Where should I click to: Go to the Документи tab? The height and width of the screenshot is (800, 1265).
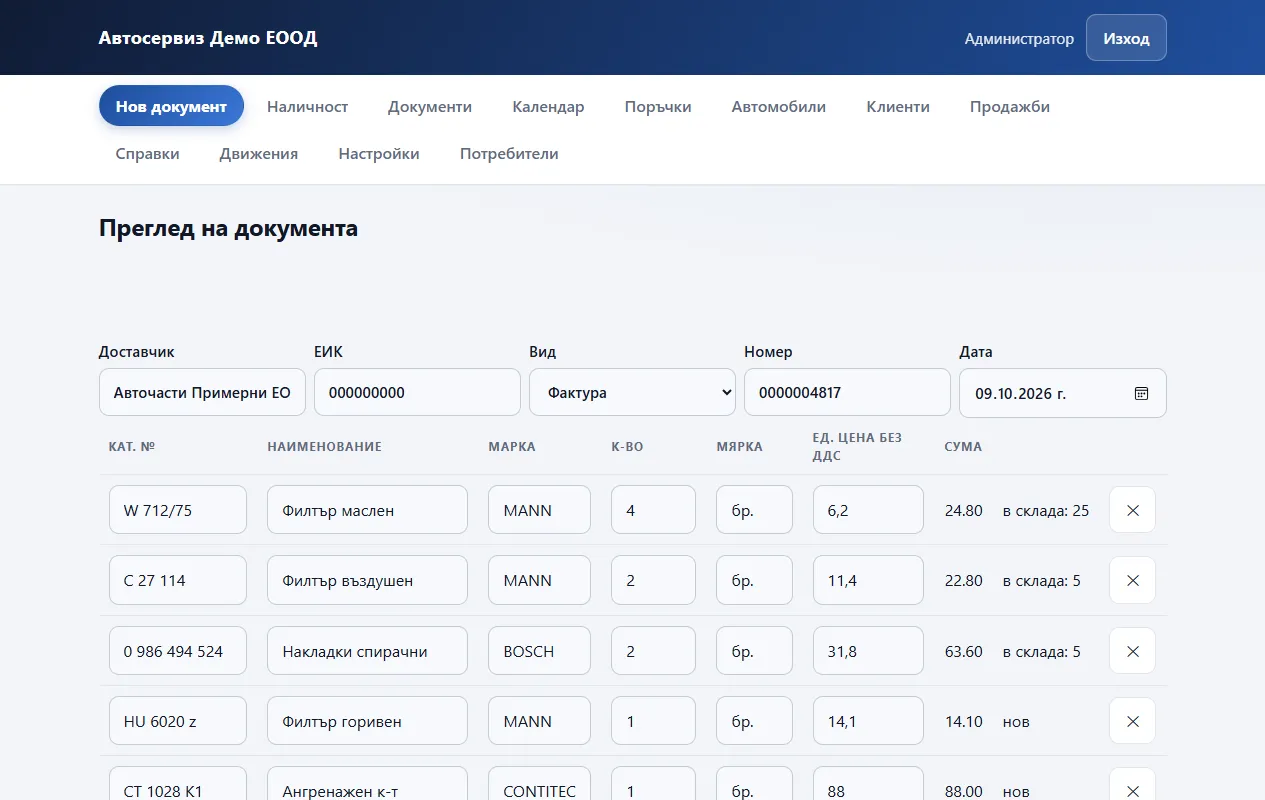click(430, 106)
